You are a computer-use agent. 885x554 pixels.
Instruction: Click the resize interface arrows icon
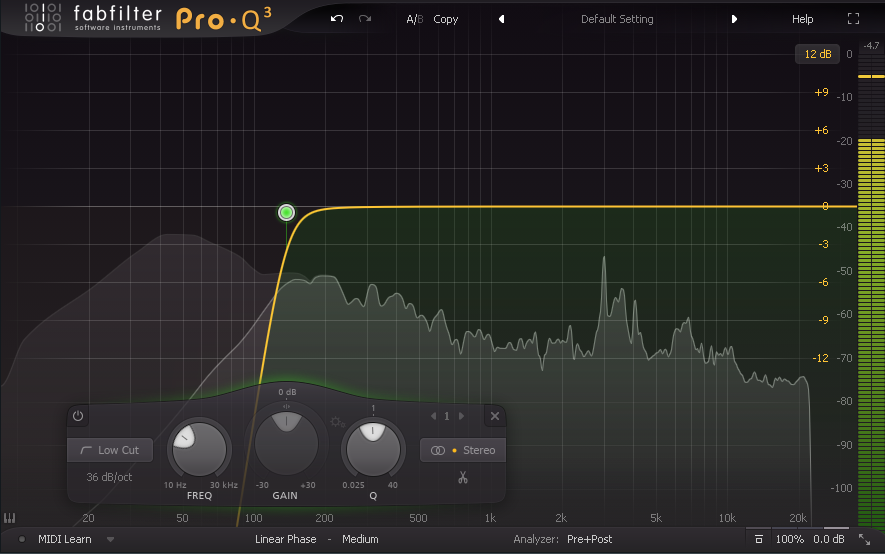(864, 539)
